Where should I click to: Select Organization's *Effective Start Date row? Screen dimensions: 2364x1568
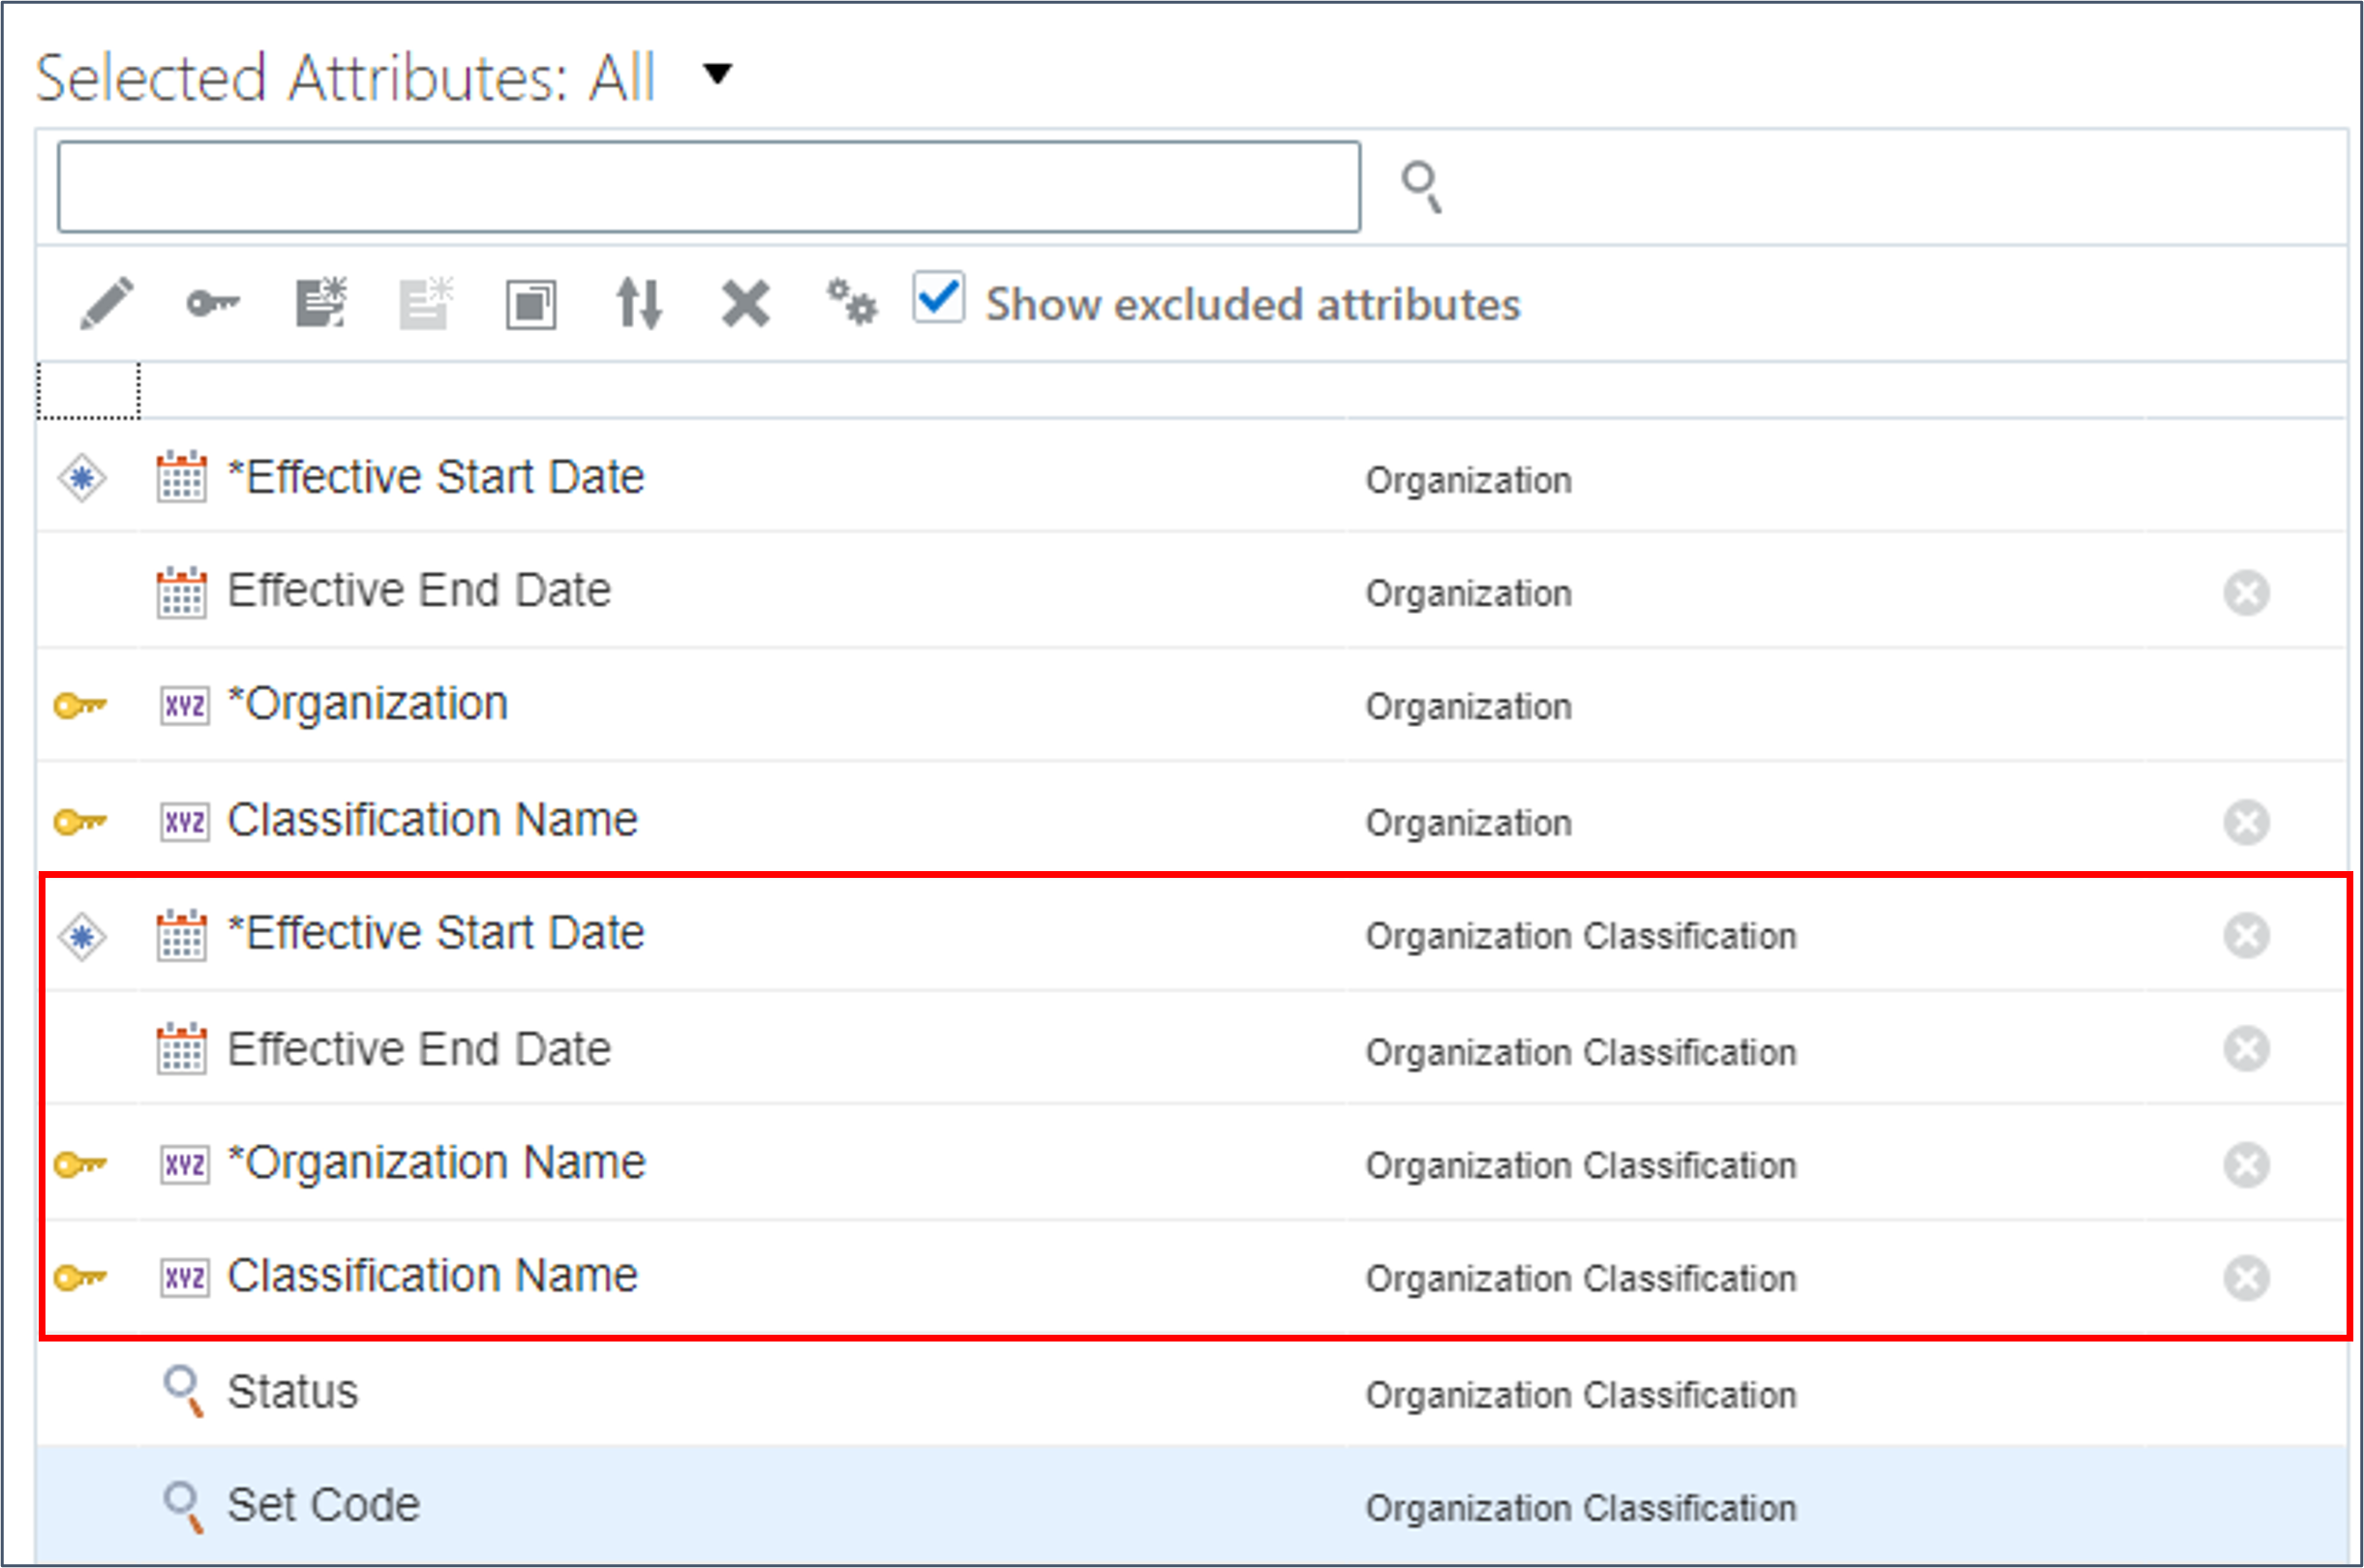point(436,478)
